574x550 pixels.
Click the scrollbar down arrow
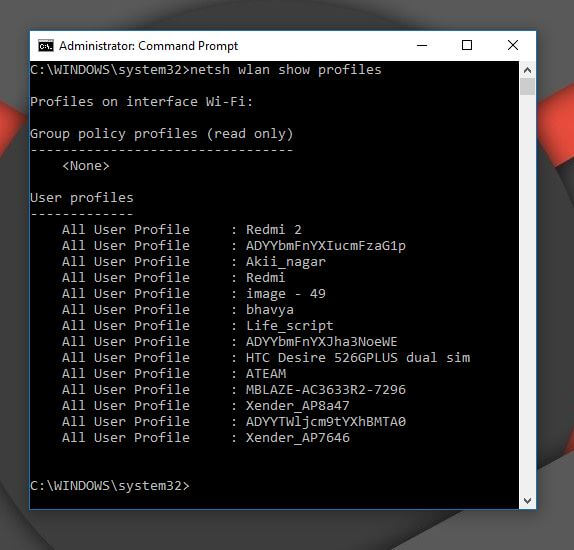(527, 500)
